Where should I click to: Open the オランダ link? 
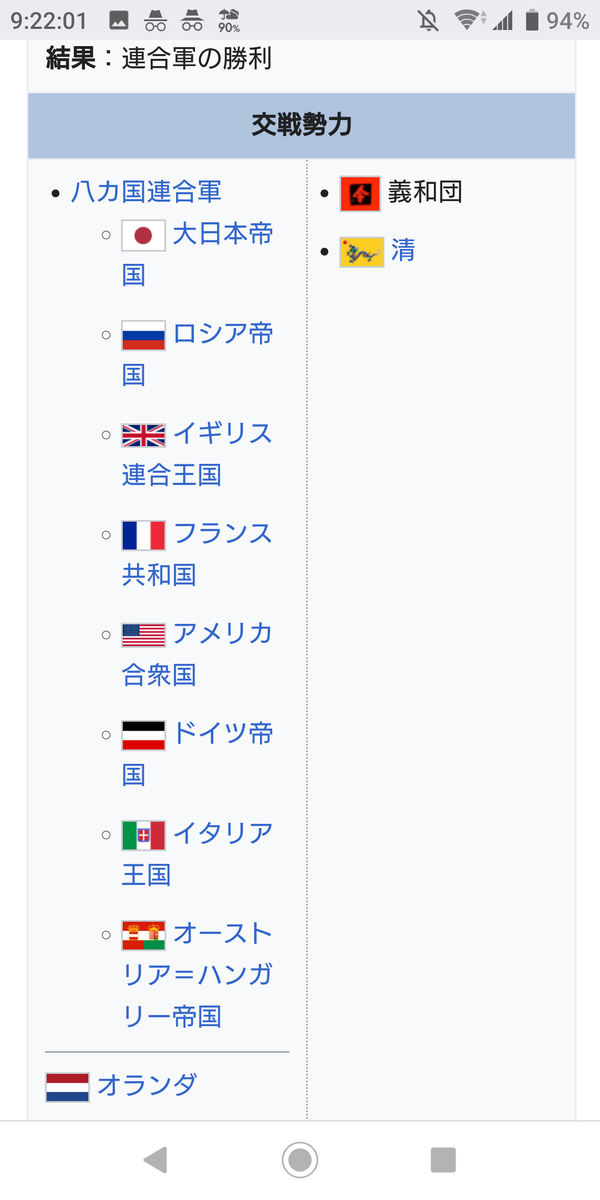point(147,1085)
